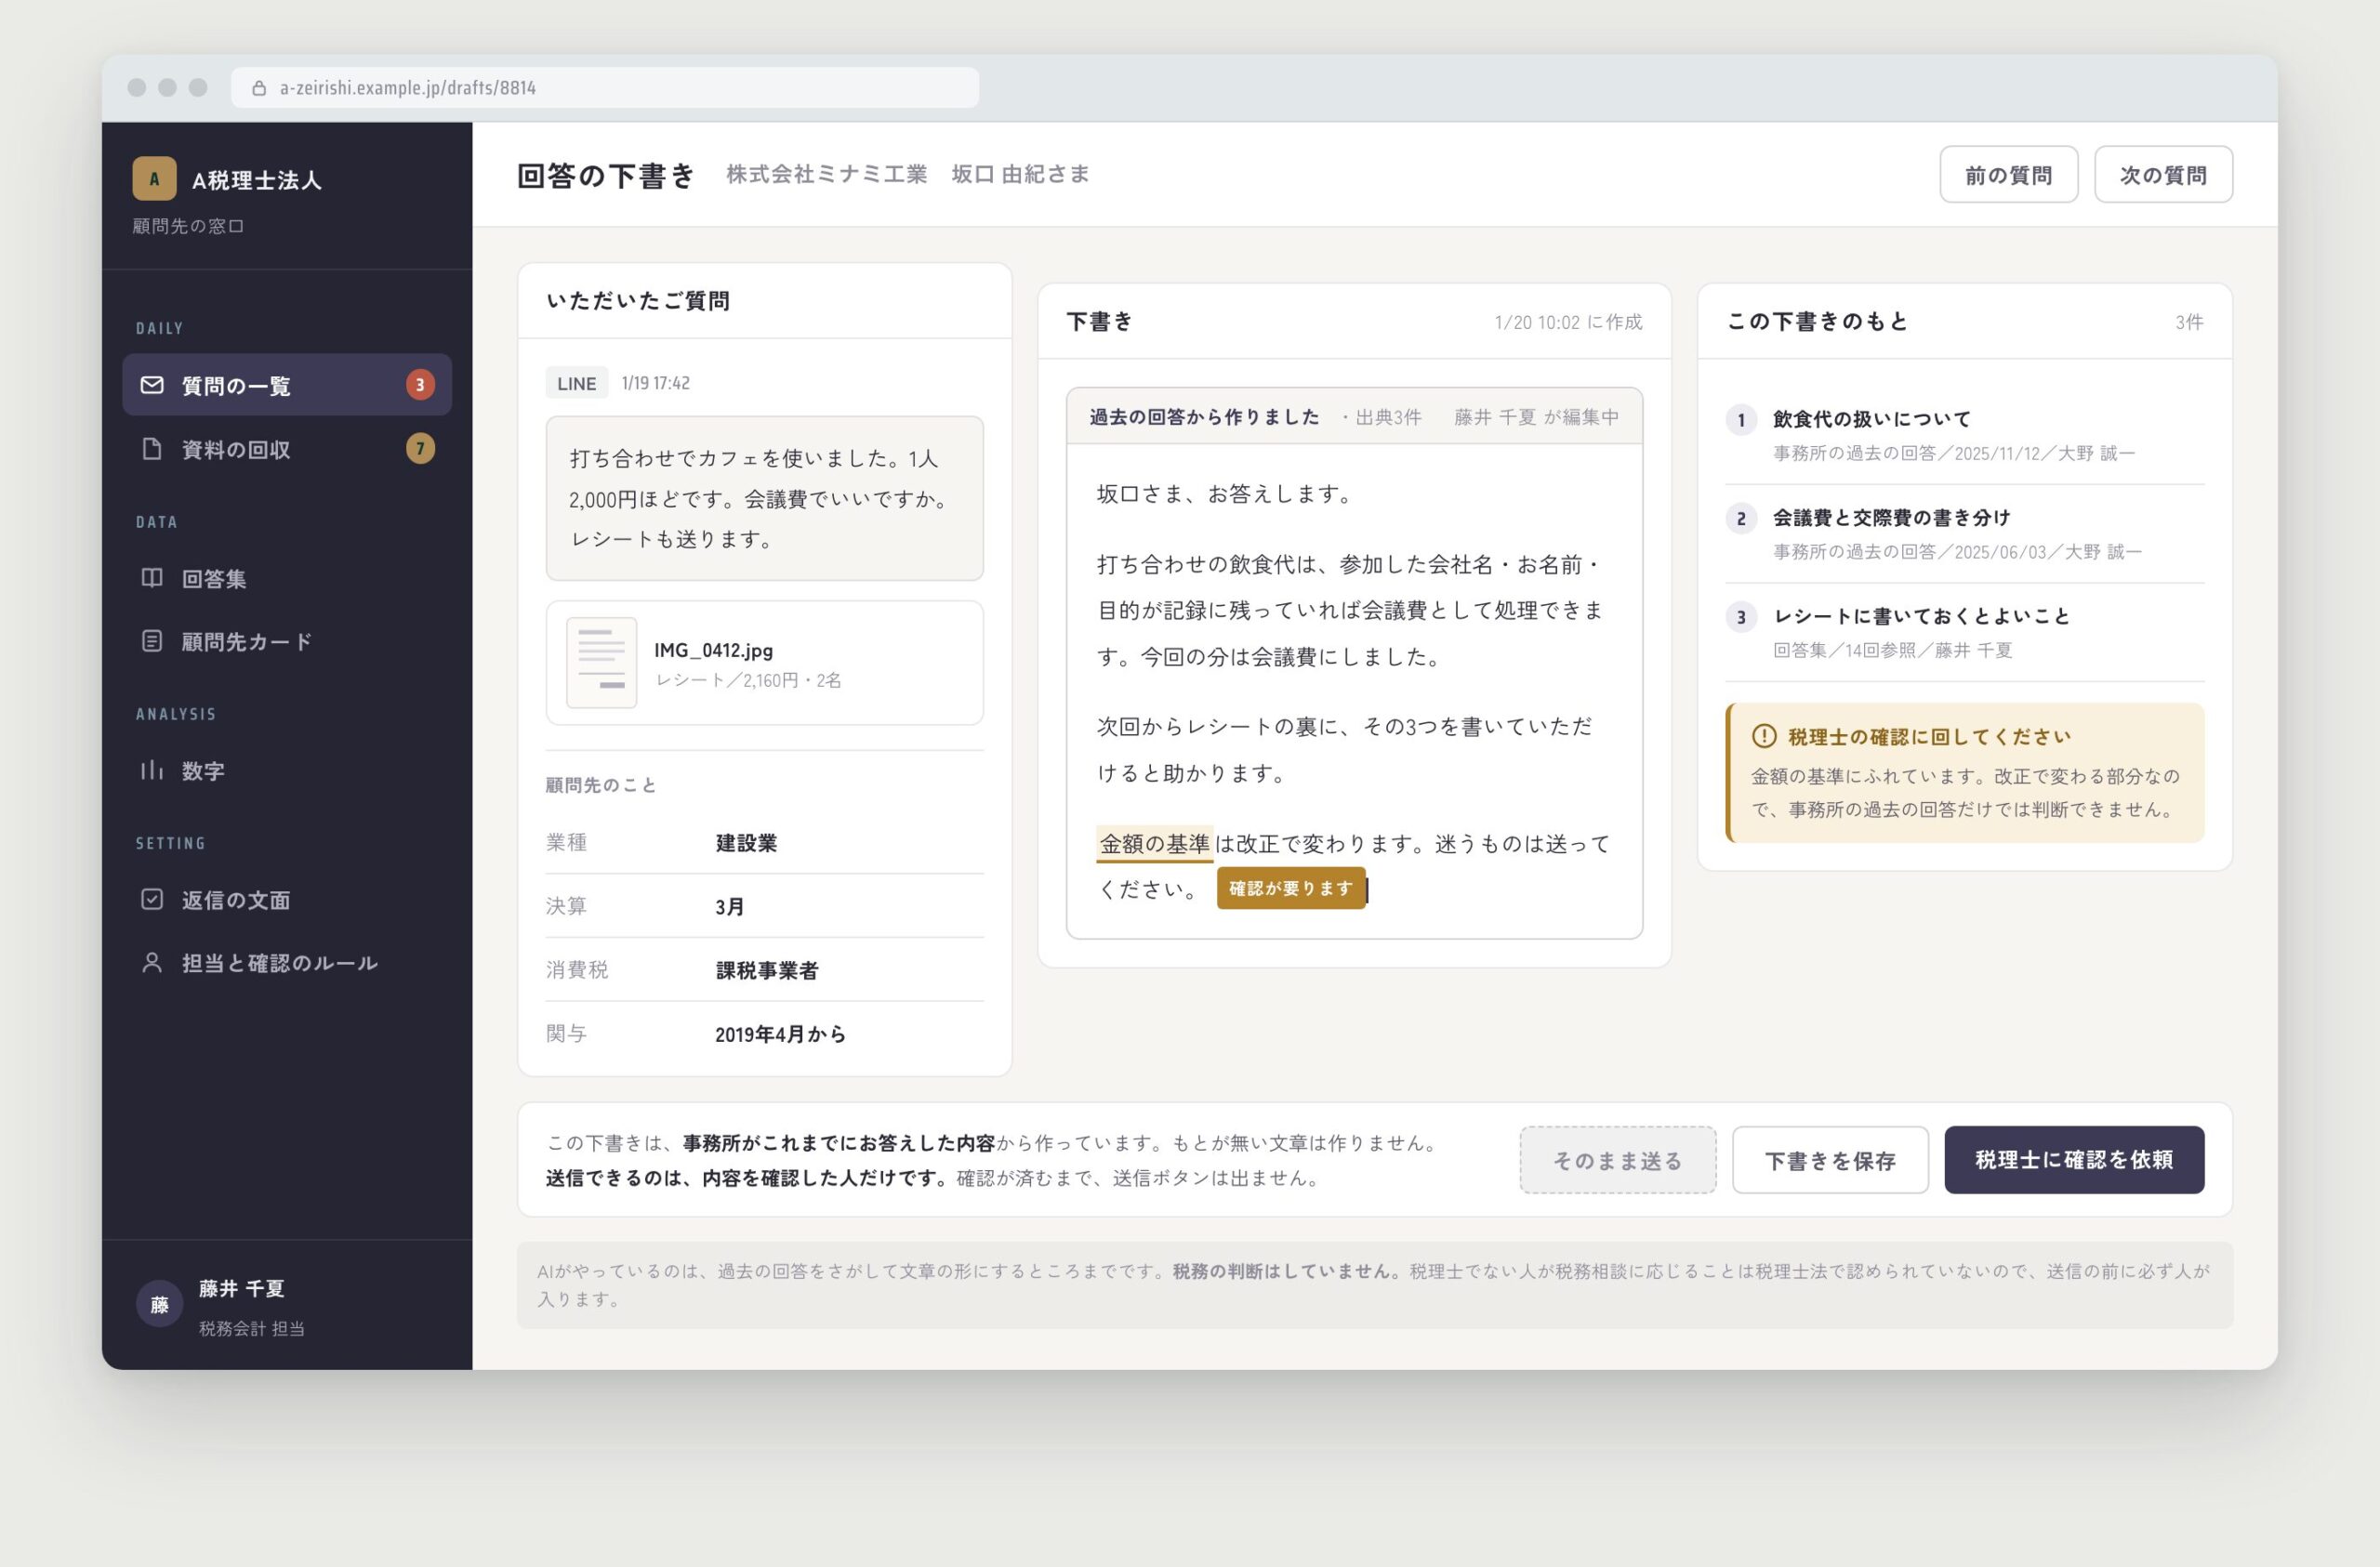Click 税理士に確認を依頼 button
The width and height of the screenshot is (2380, 1567).
[2074, 1160]
